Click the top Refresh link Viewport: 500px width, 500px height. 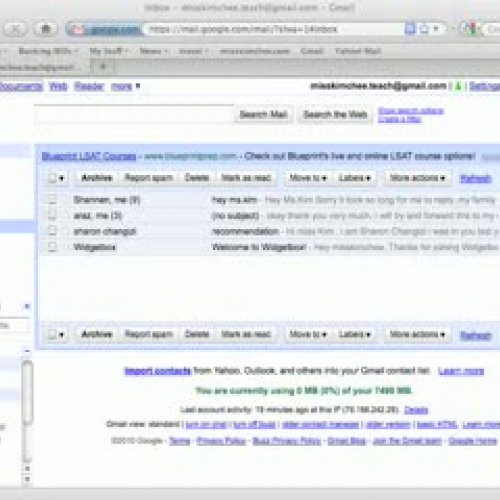coord(475,179)
